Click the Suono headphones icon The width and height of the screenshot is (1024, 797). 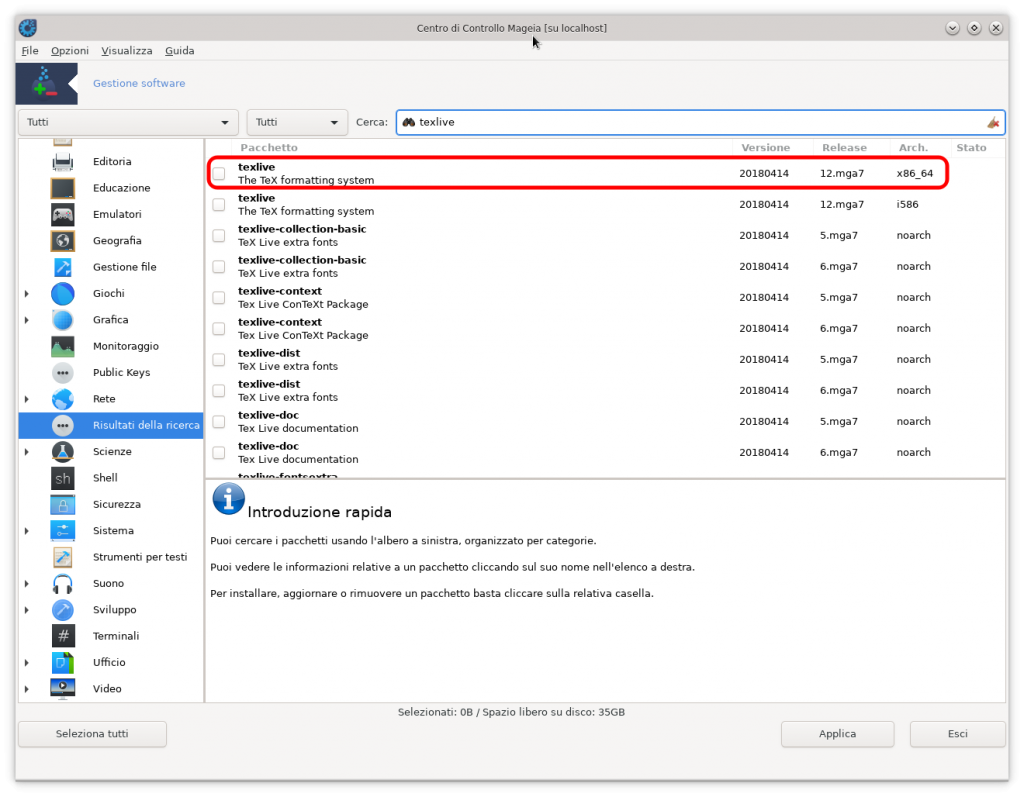point(62,583)
